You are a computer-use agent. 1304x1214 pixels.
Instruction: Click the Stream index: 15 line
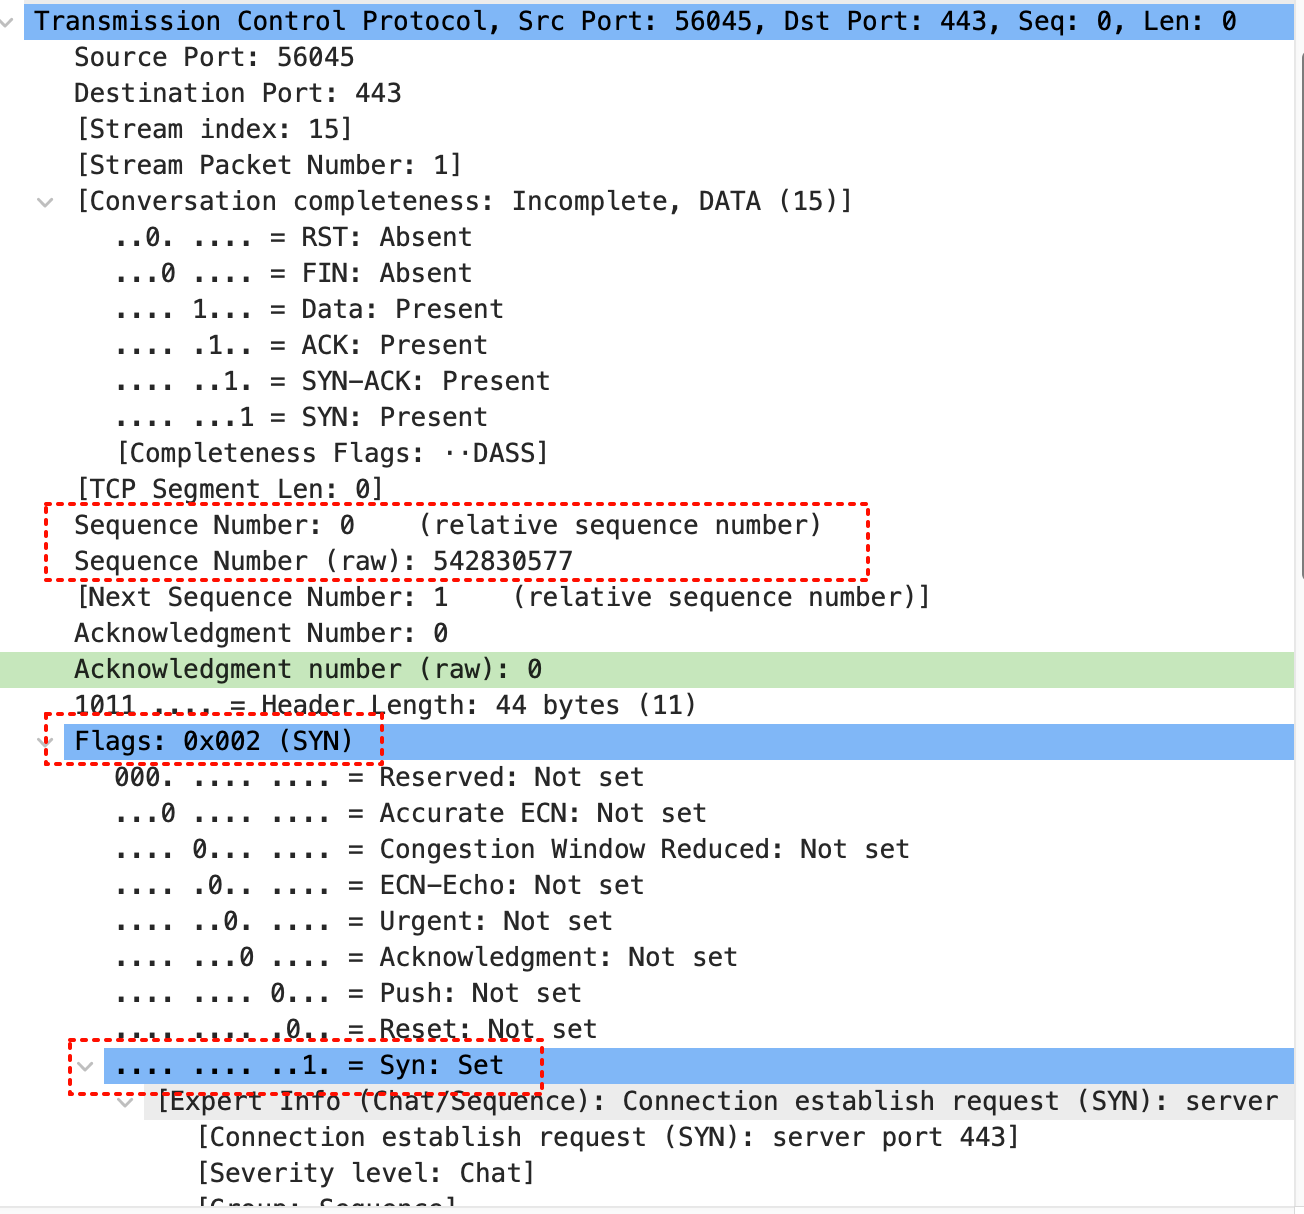(214, 129)
